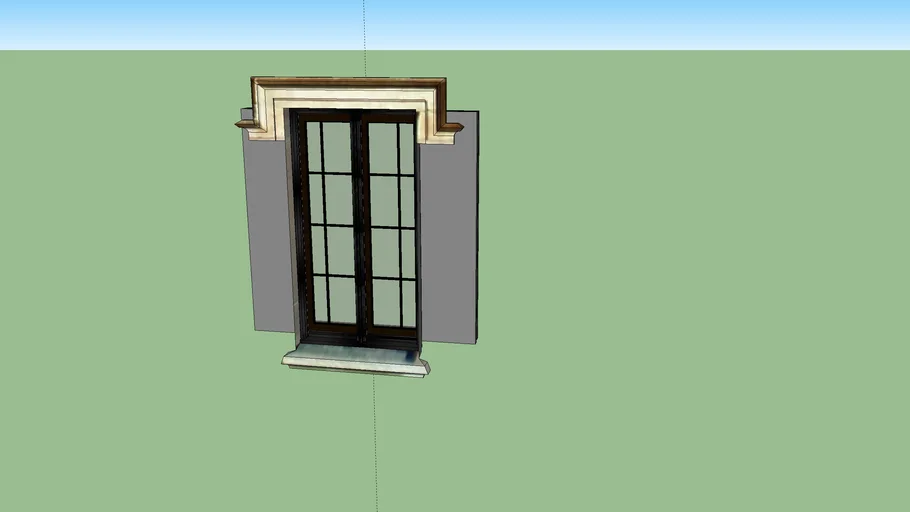910x512 pixels.
Task: Select the bottom rail of the window frame
Action: click(x=360, y=333)
